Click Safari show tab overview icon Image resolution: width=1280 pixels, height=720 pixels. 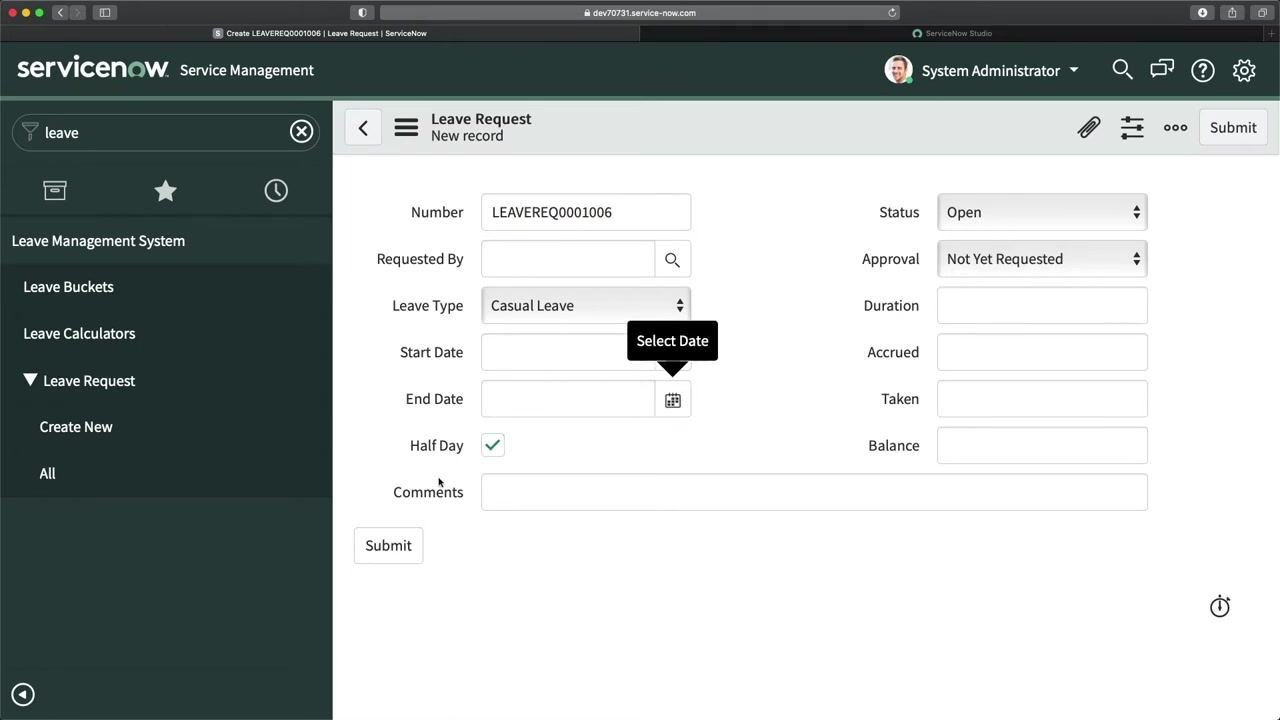pos(1262,13)
